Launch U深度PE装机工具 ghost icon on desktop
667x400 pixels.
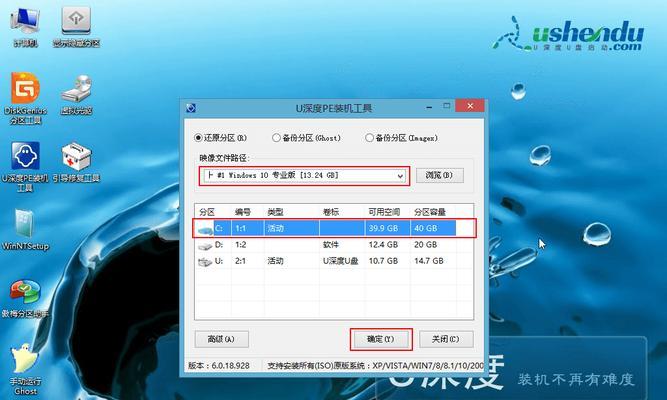click(25, 166)
